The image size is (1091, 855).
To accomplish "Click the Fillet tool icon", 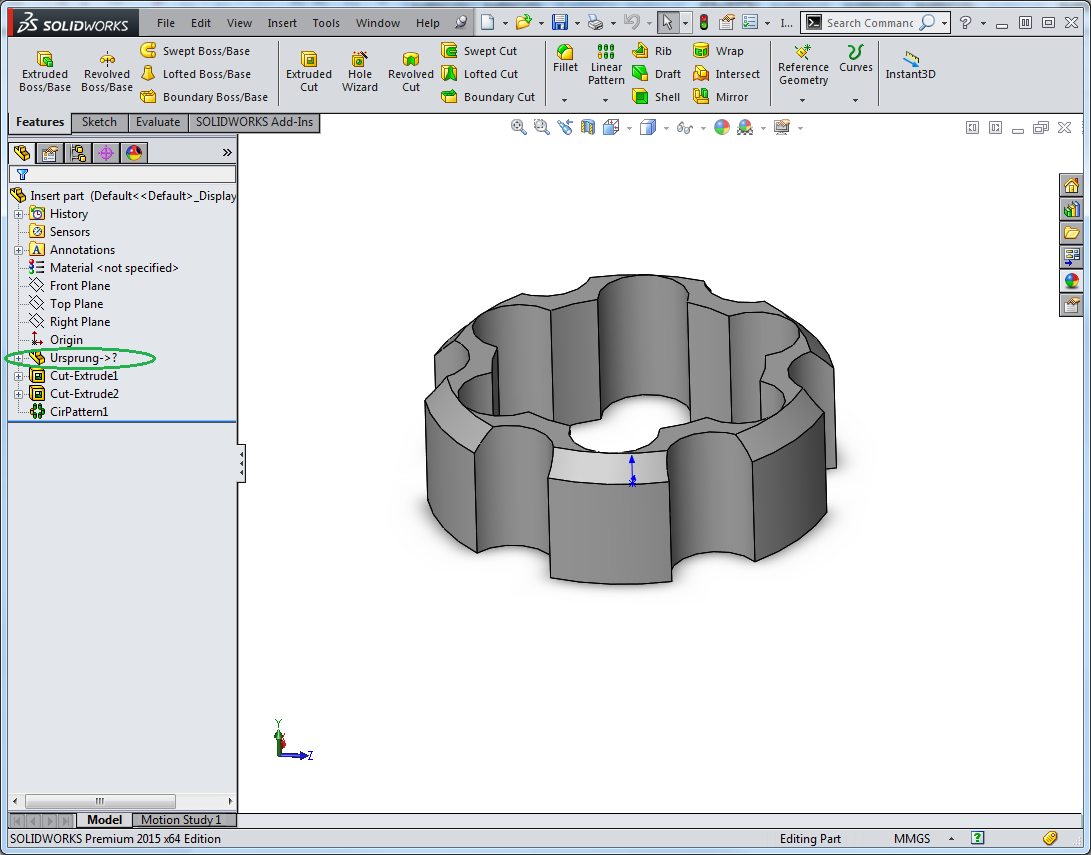I will (x=565, y=53).
